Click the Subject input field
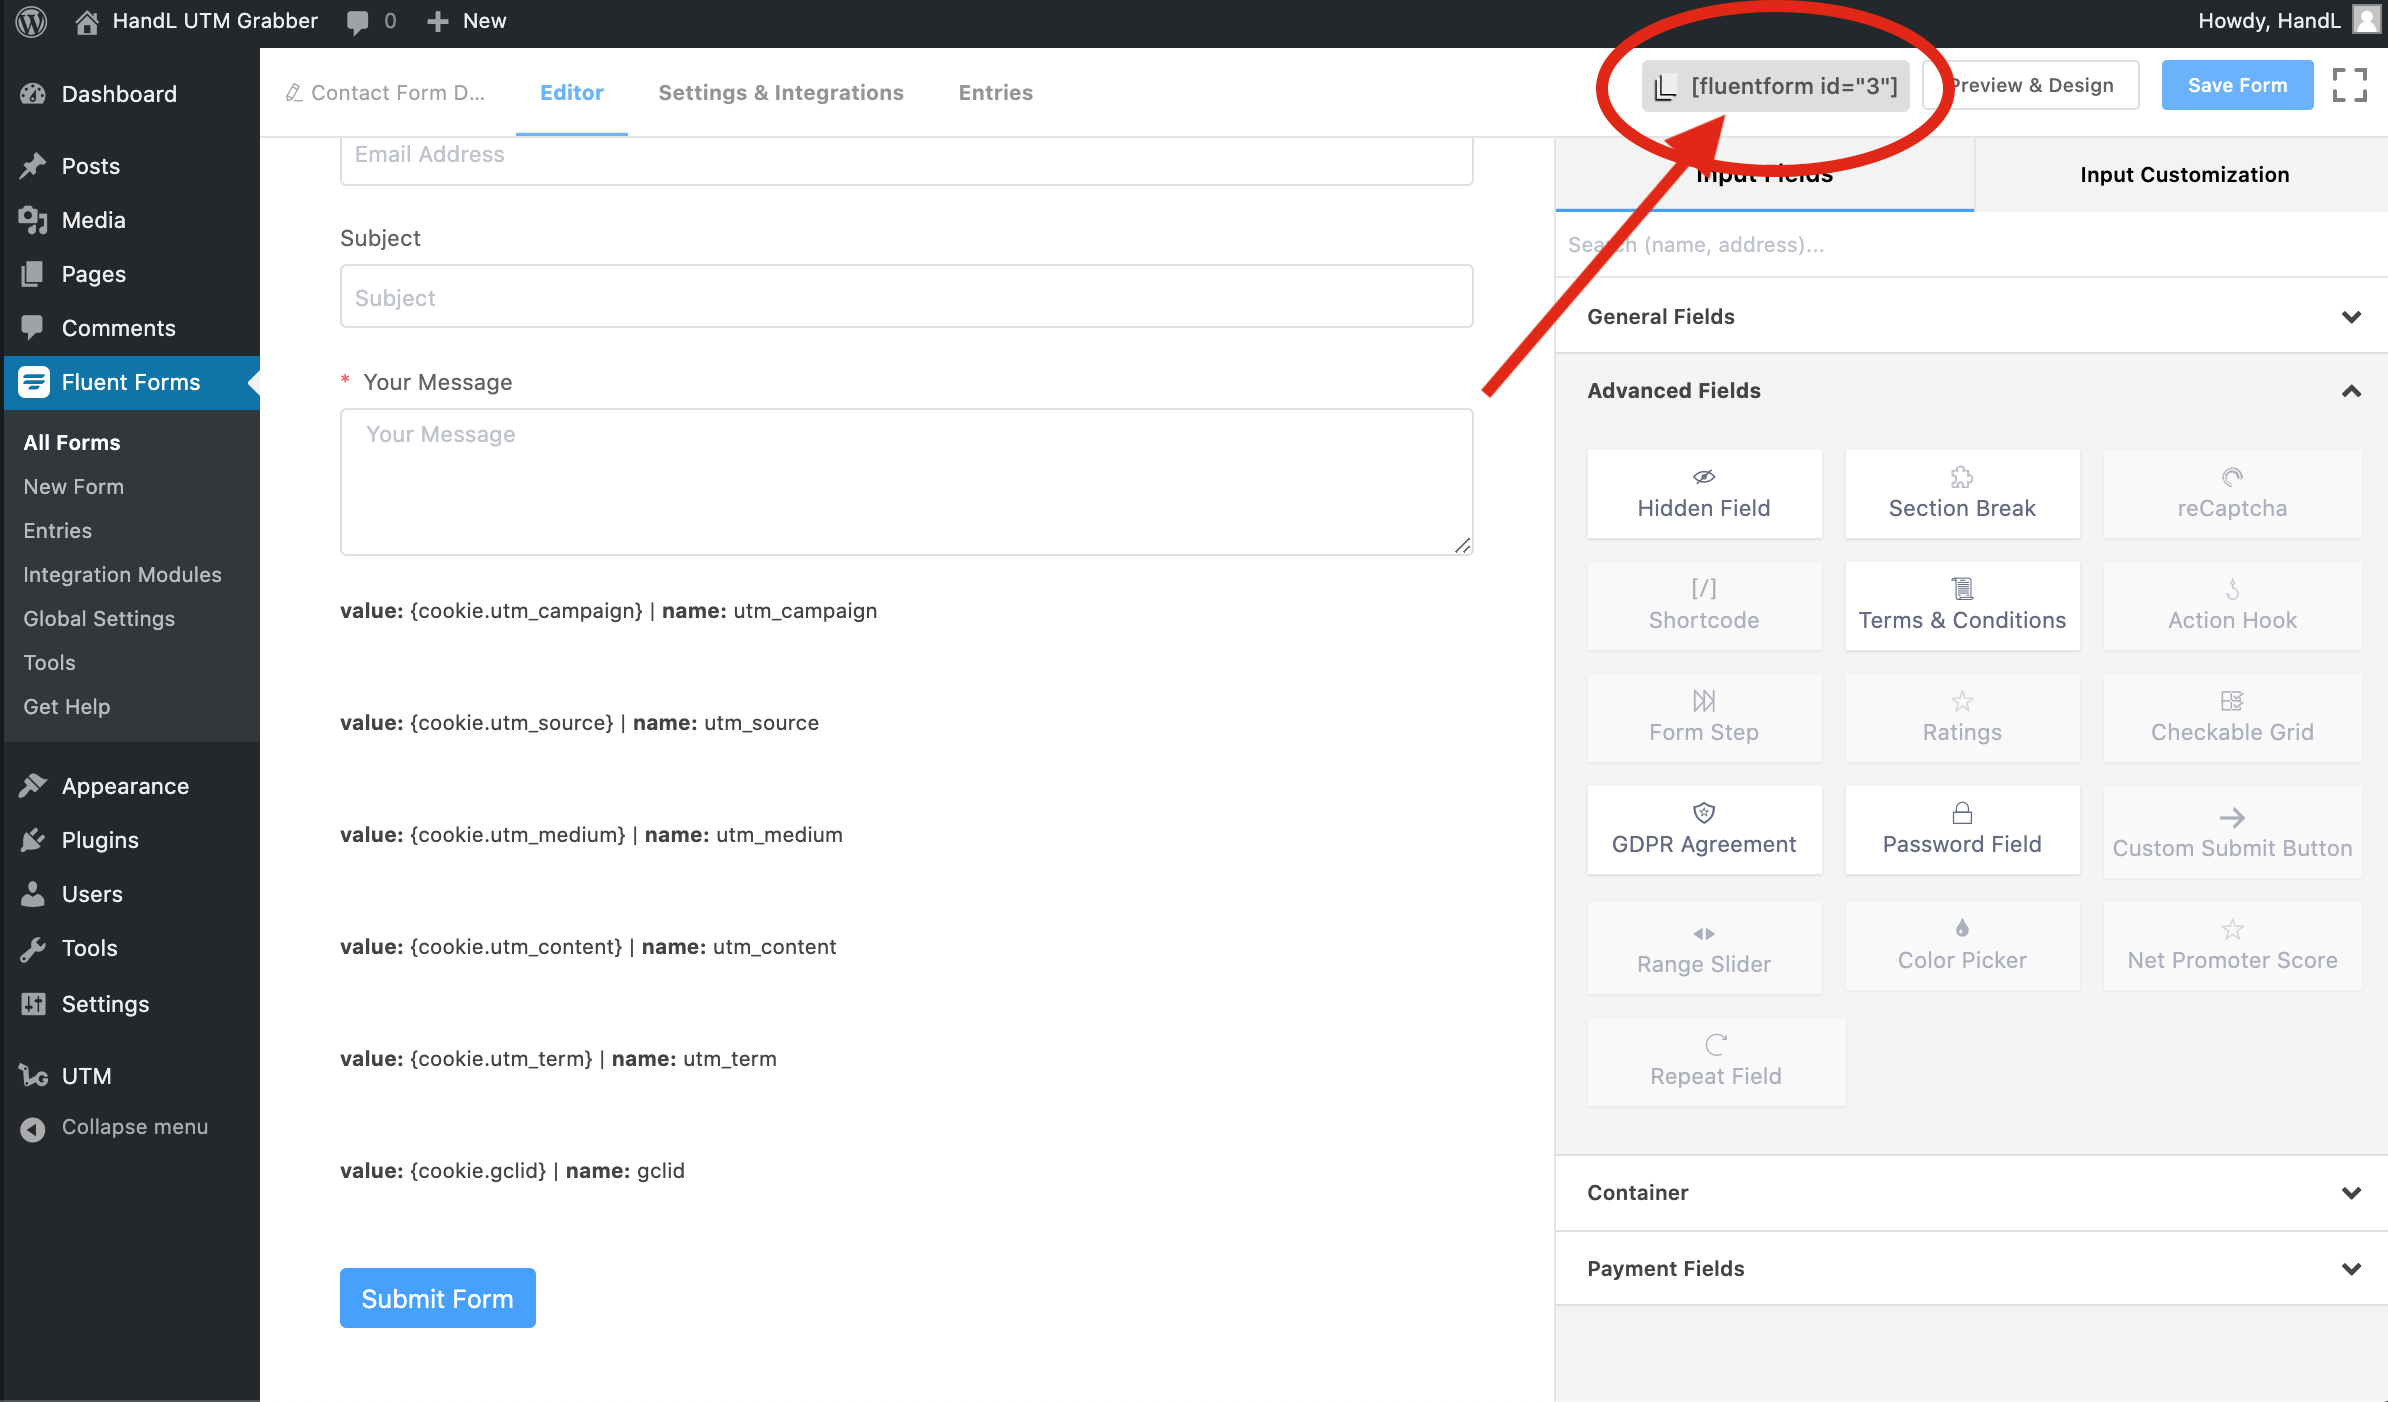This screenshot has width=2388, height=1402. [906, 297]
